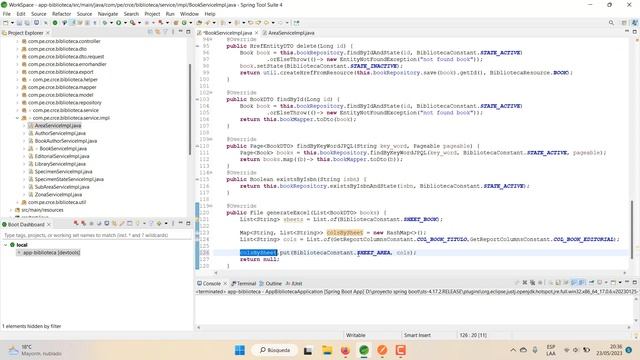
Task: Open Postman icon in taskbar
Action: (382, 350)
